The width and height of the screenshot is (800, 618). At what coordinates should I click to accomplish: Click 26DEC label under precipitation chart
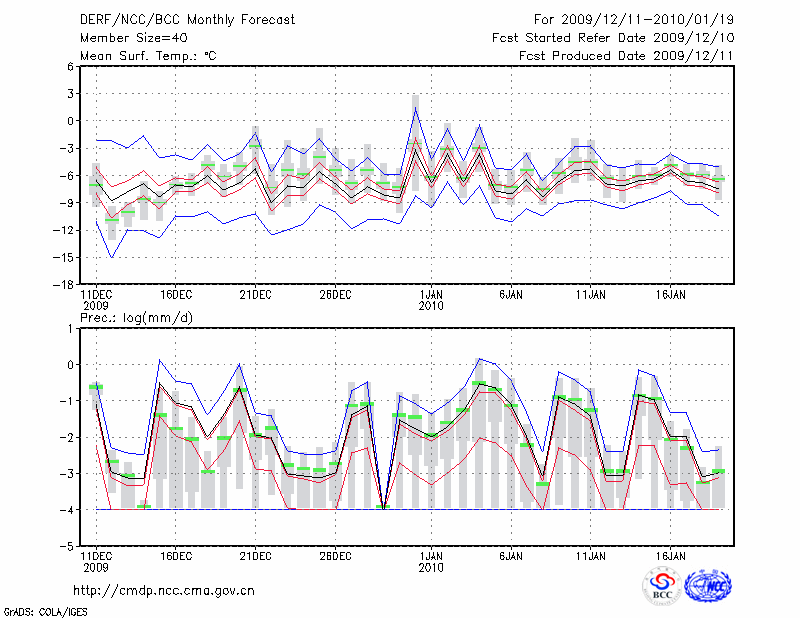[x=335, y=555]
